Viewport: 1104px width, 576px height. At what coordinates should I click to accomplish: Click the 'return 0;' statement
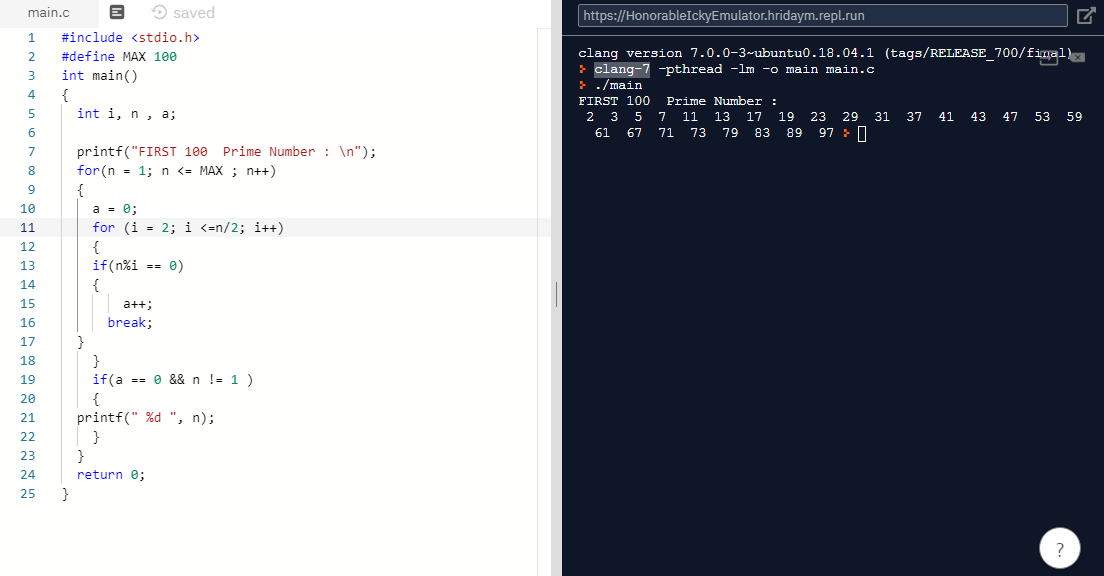pos(111,475)
